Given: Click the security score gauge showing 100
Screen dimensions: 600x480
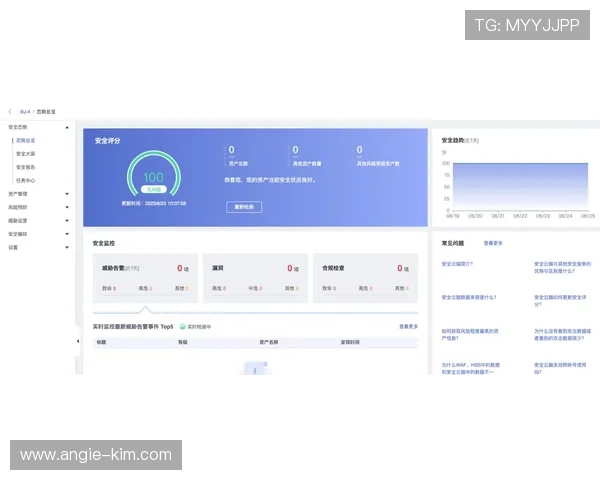Looking at the screenshot, I should point(153,177).
